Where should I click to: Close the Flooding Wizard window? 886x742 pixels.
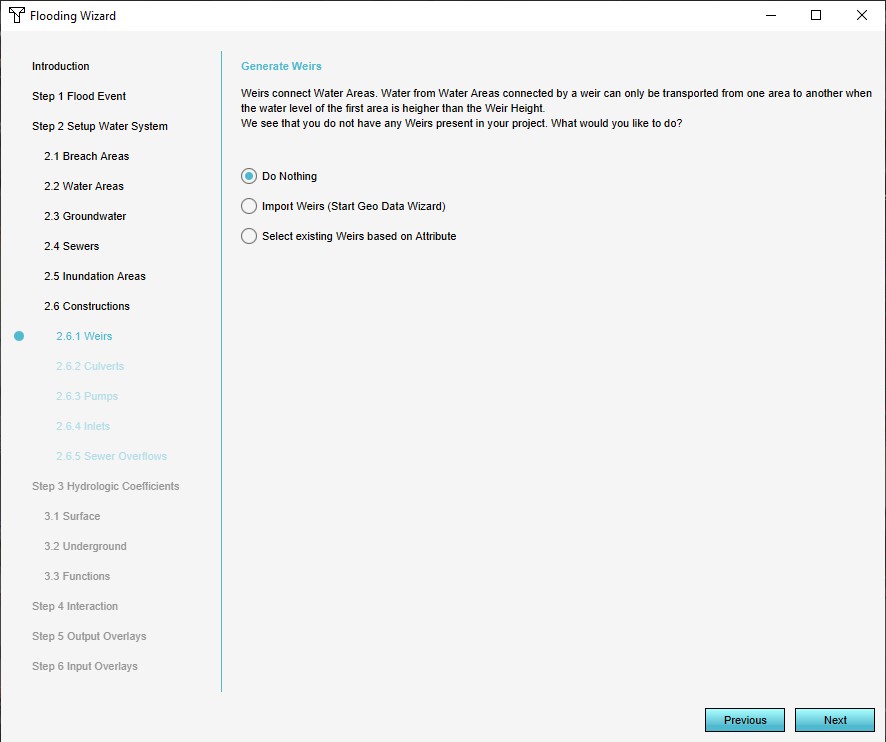[862, 15]
